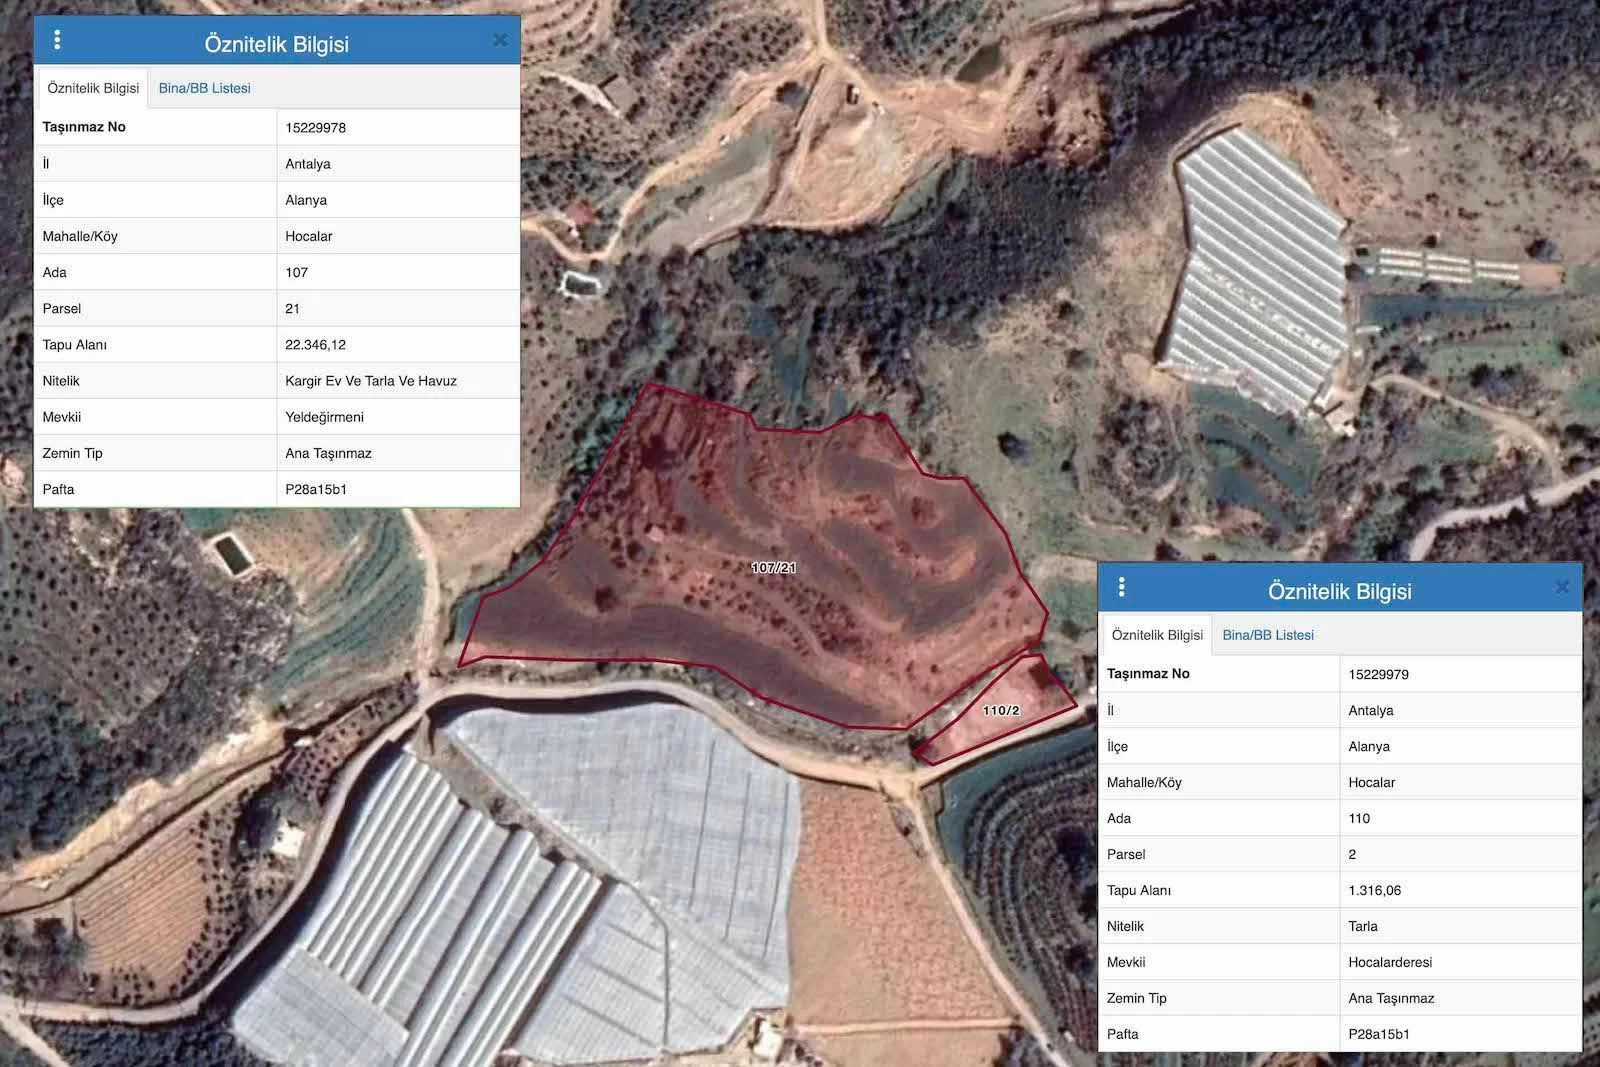Open the three-dot menu of the Taşınmaz 15229979 panel

pyautogui.click(x=1121, y=587)
